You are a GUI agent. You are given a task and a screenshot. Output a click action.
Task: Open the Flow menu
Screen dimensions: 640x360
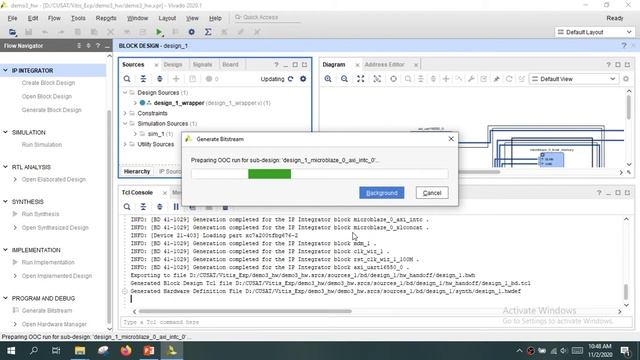coord(54,18)
